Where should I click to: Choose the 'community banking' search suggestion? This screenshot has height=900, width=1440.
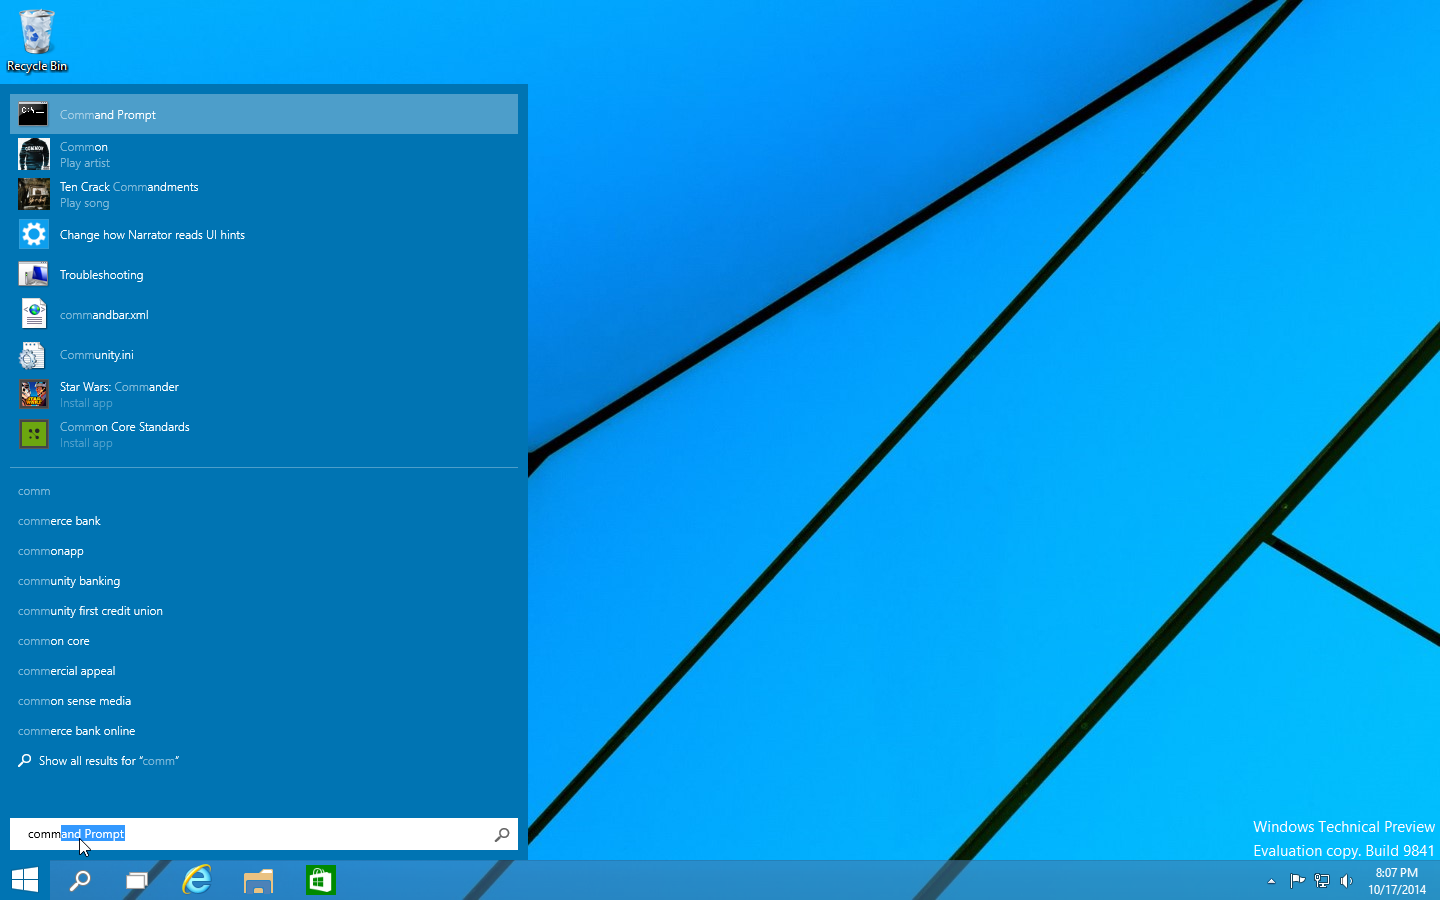69,581
